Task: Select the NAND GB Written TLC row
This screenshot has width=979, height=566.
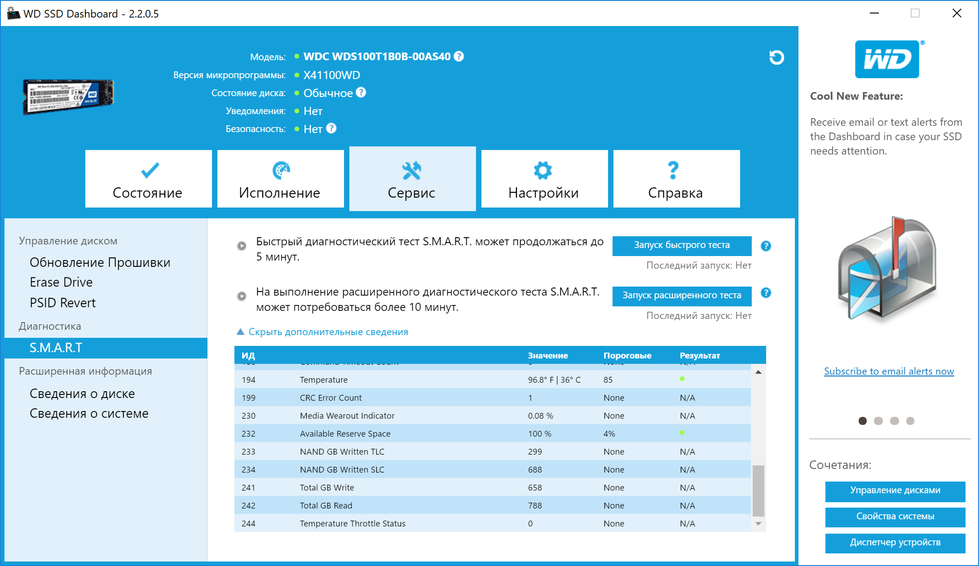Action: pyautogui.click(x=493, y=452)
